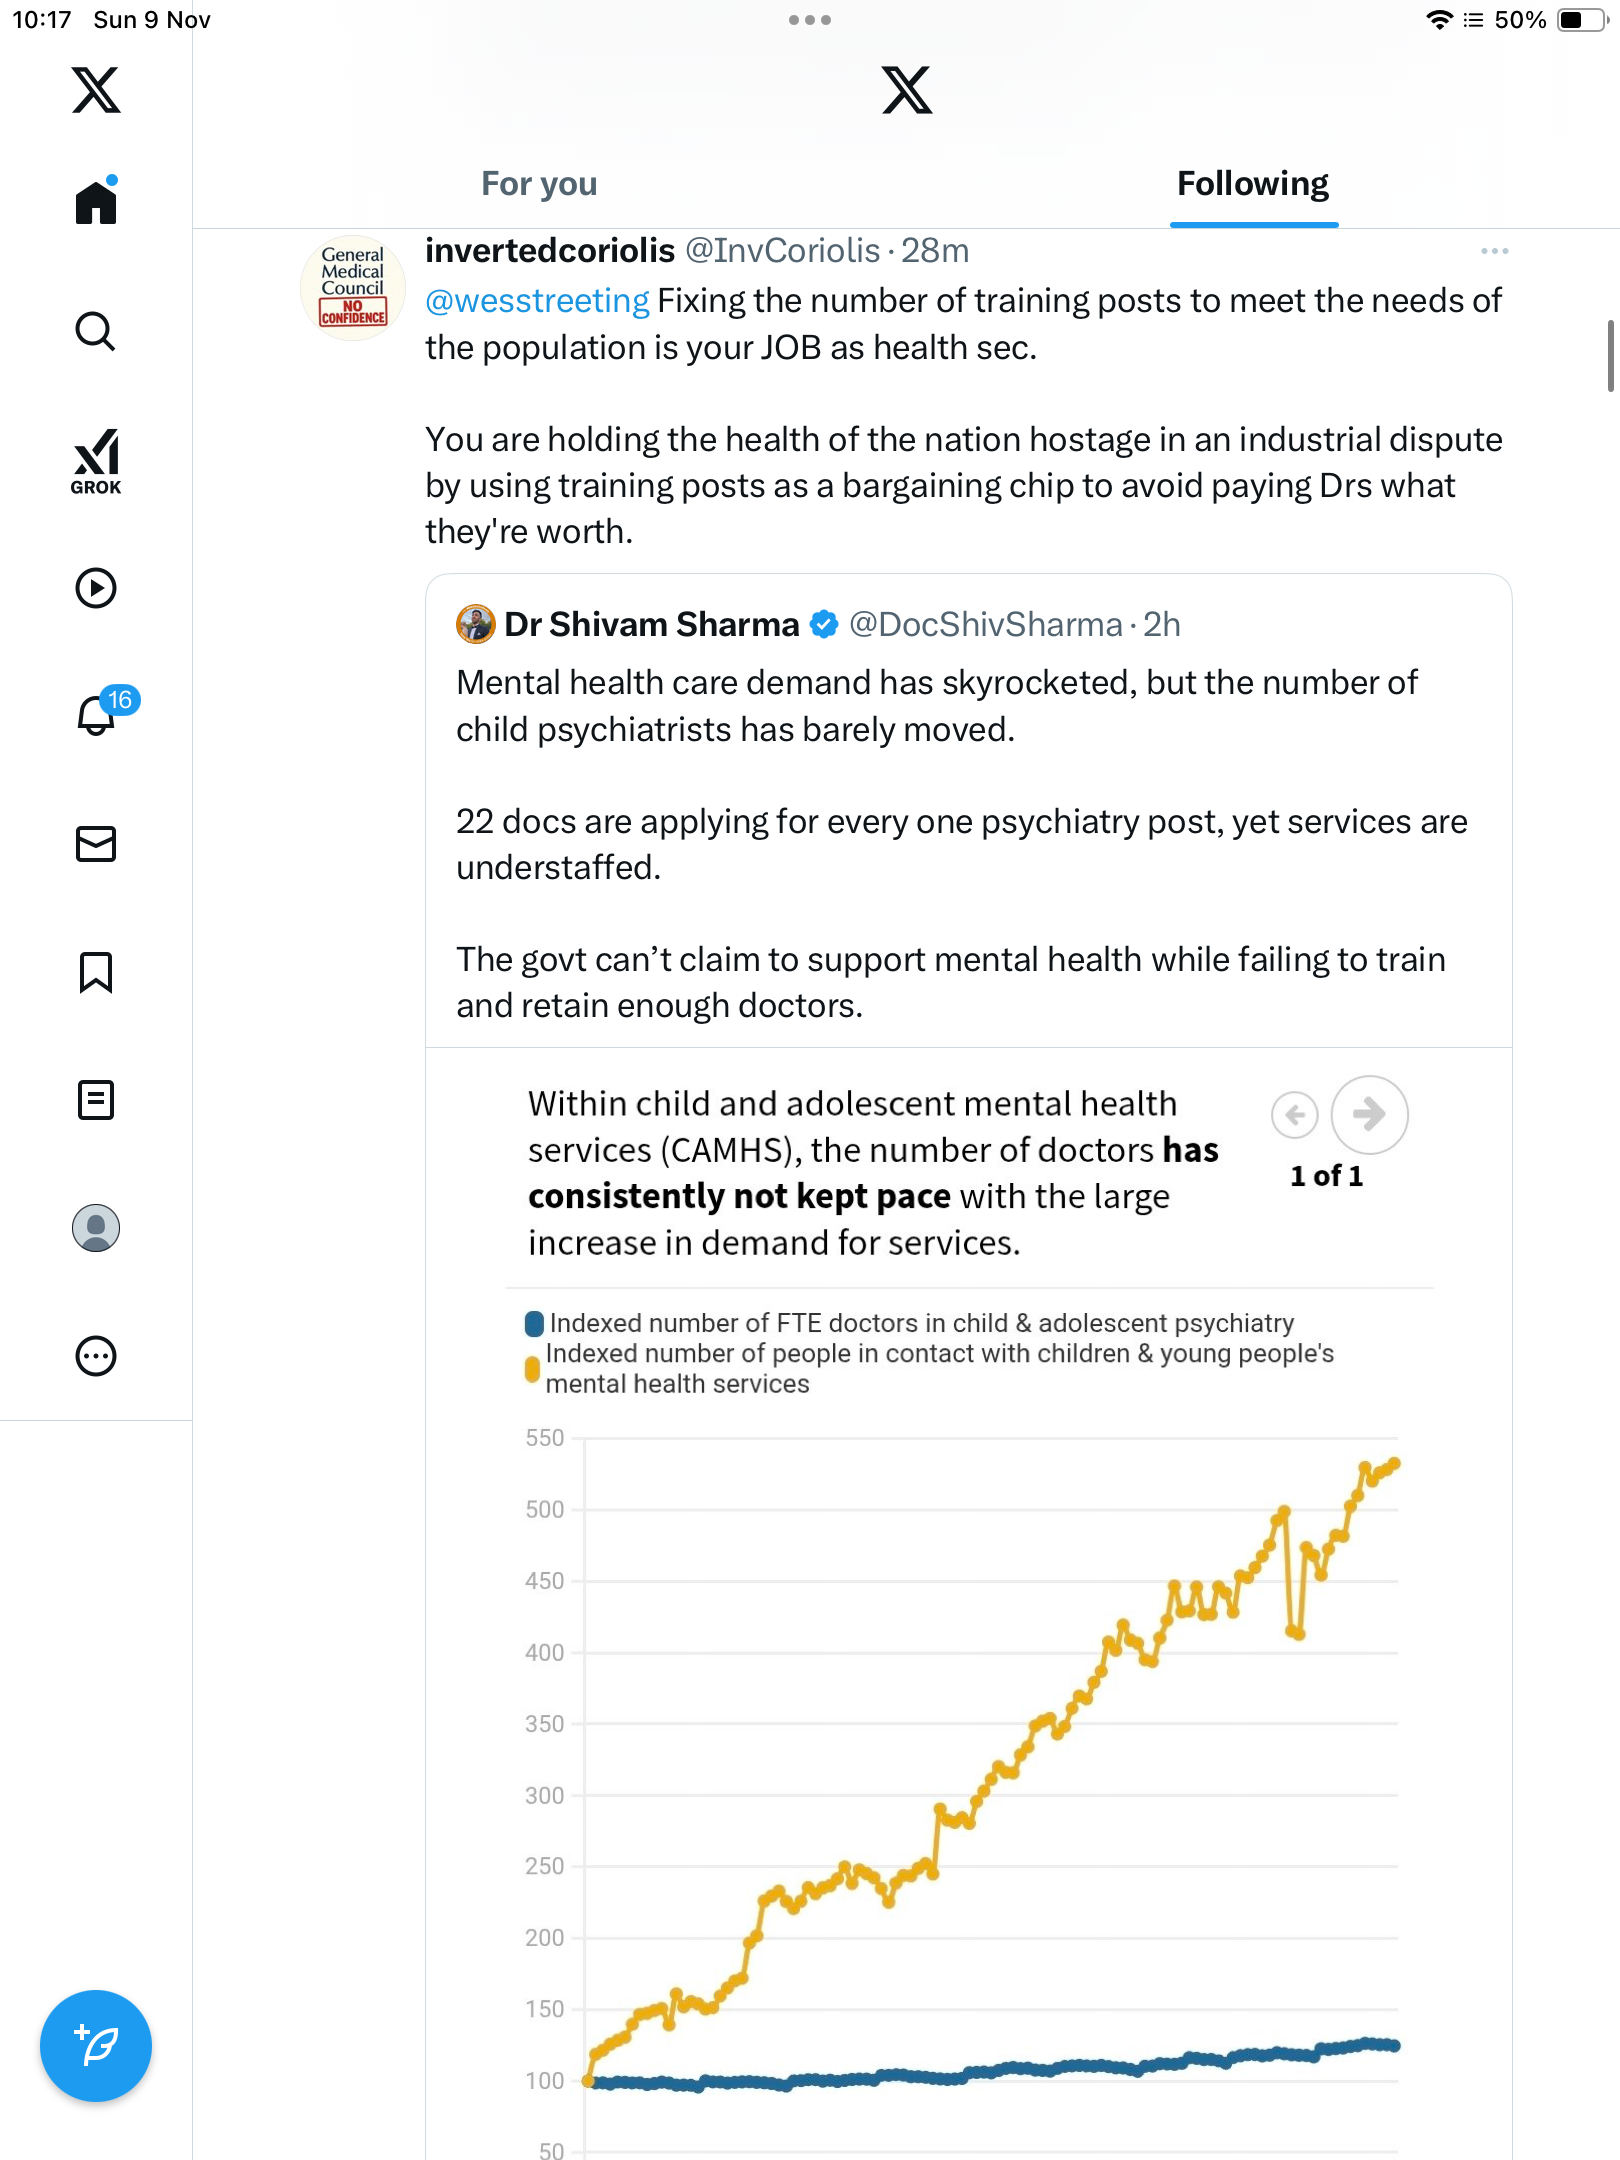The height and width of the screenshot is (2160, 1620).
Task: Tap the compose post button
Action: [x=96, y=2046]
